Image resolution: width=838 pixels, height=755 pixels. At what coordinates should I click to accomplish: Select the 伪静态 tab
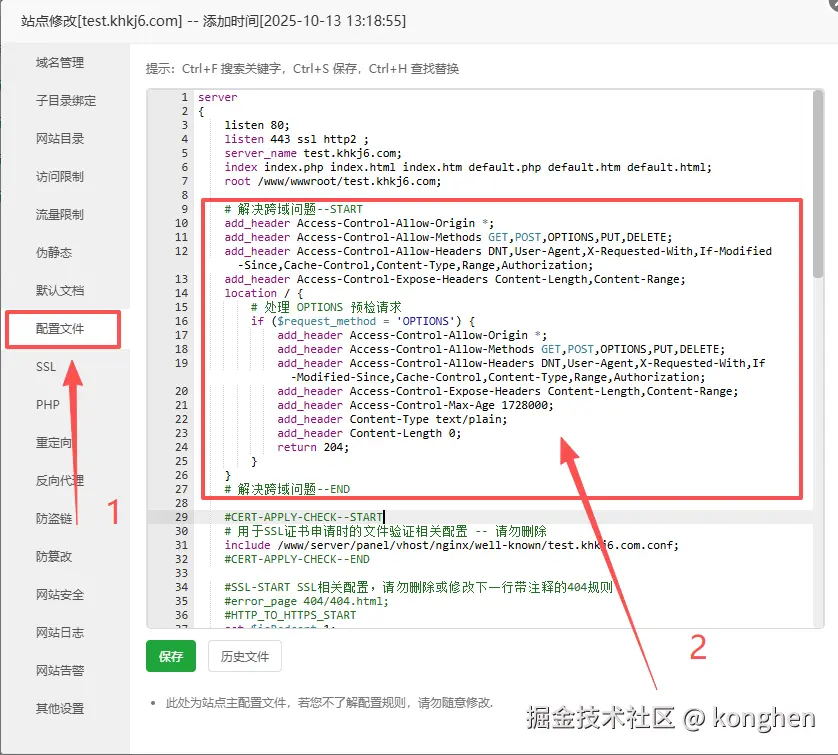(x=54, y=252)
